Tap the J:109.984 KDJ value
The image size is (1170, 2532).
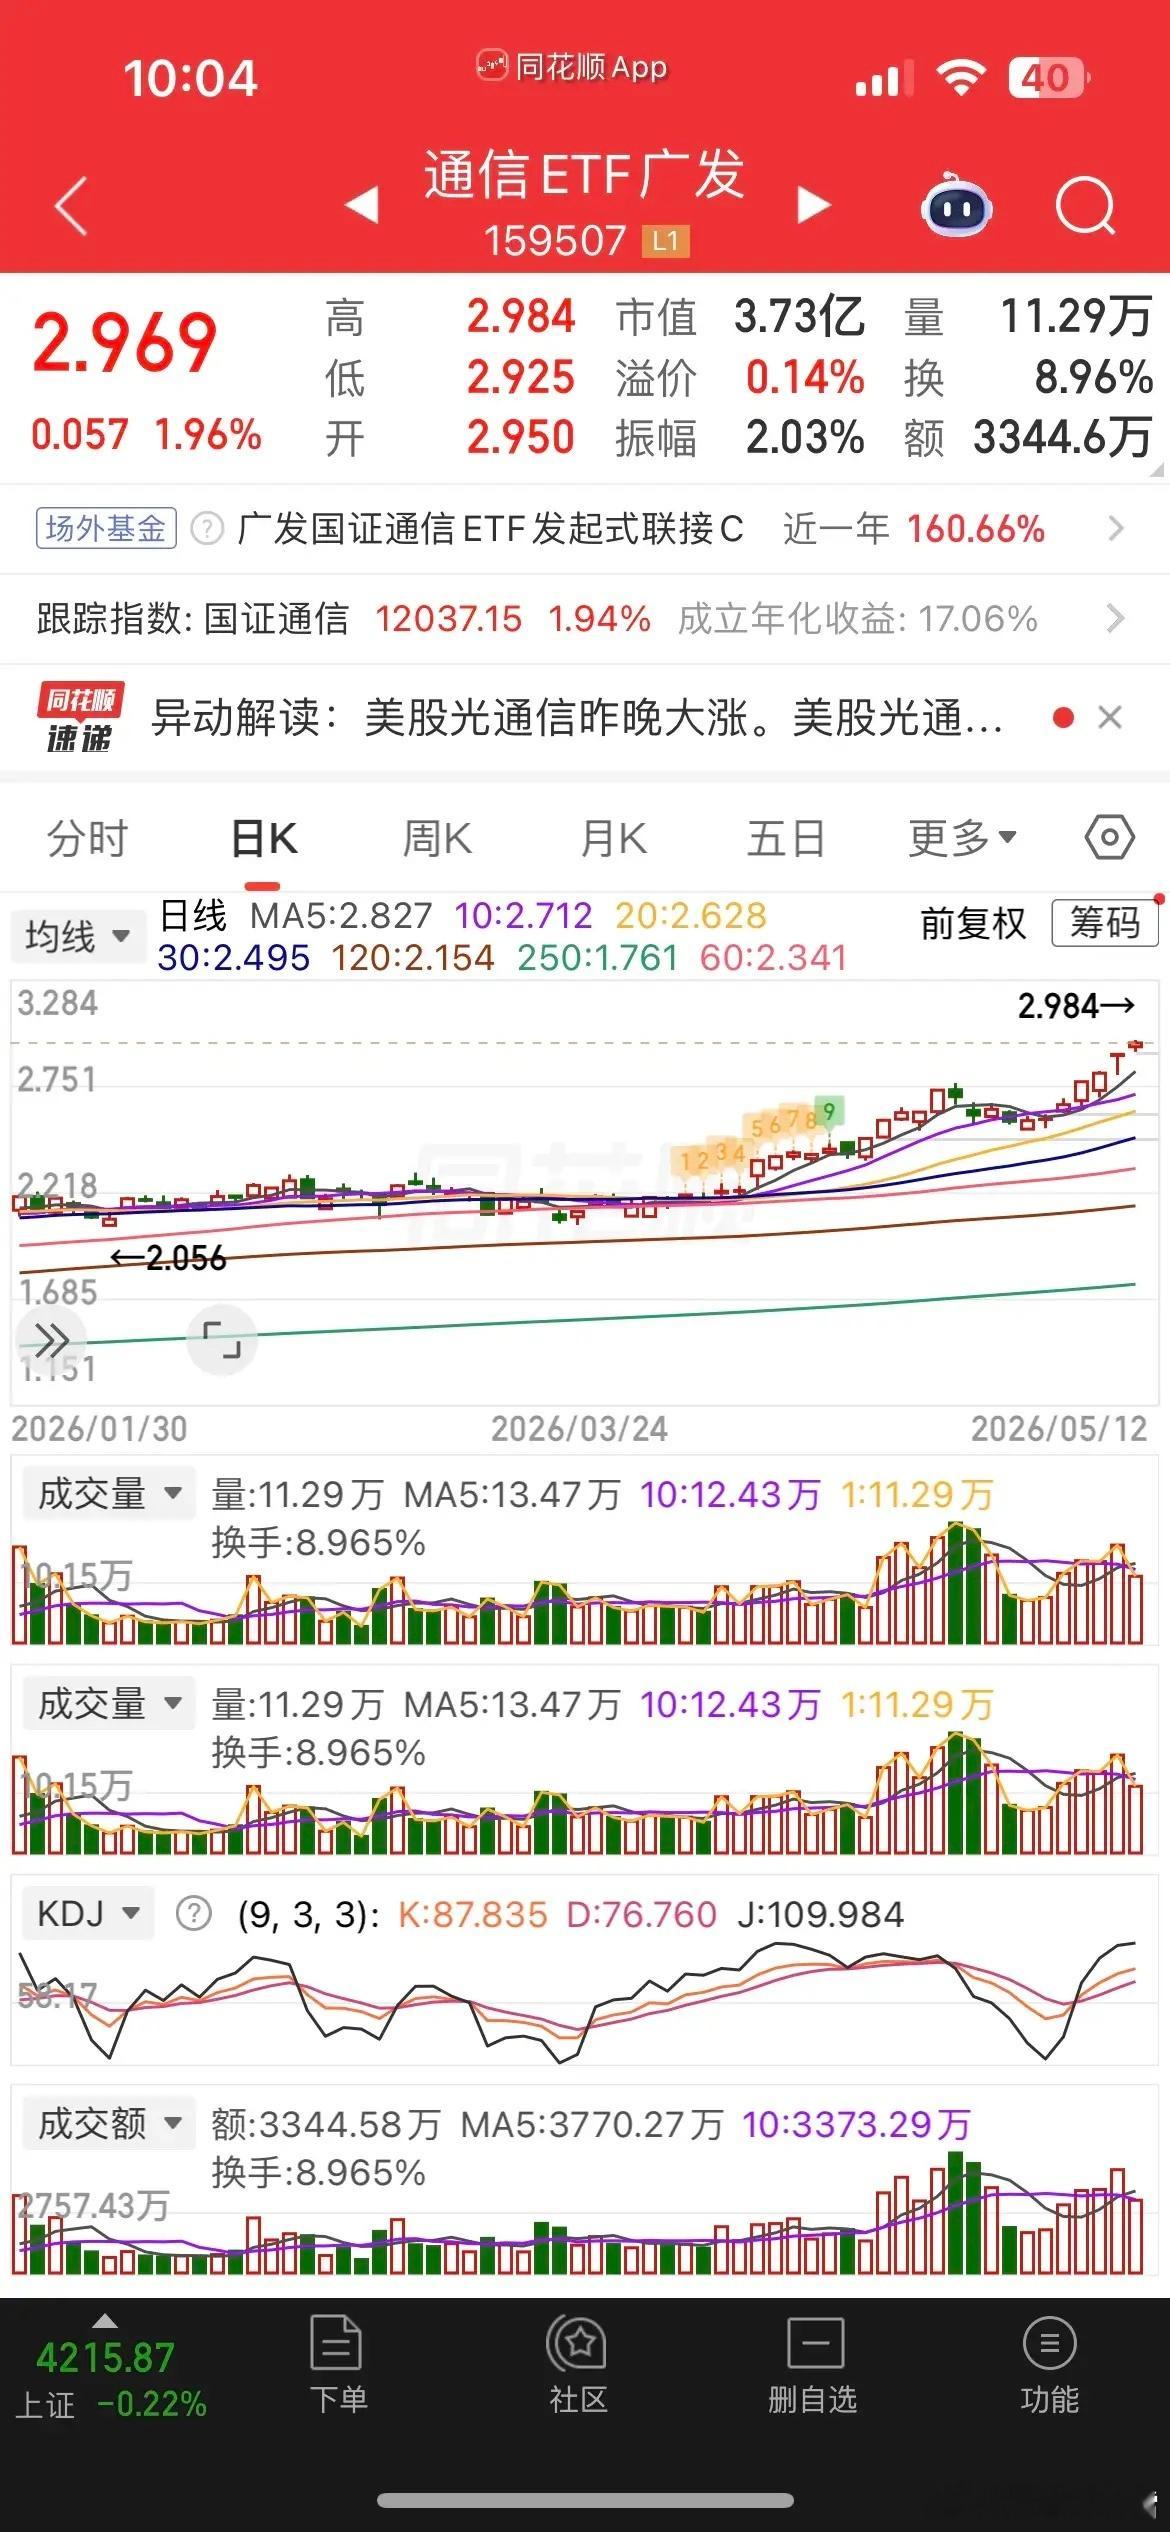(820, 1914)
